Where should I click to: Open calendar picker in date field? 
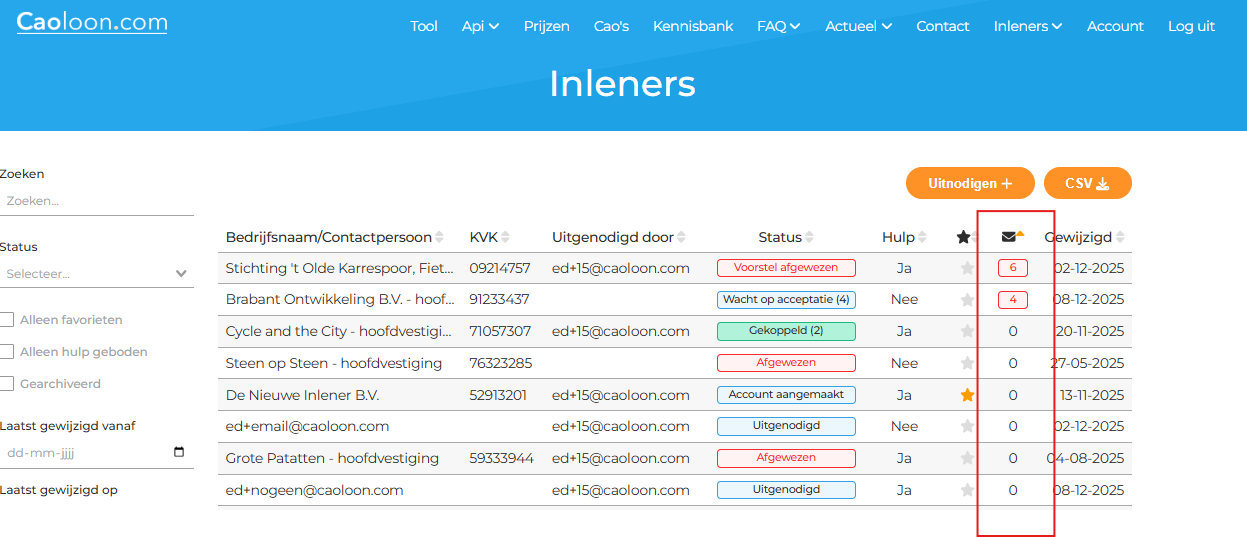point(179,452)
